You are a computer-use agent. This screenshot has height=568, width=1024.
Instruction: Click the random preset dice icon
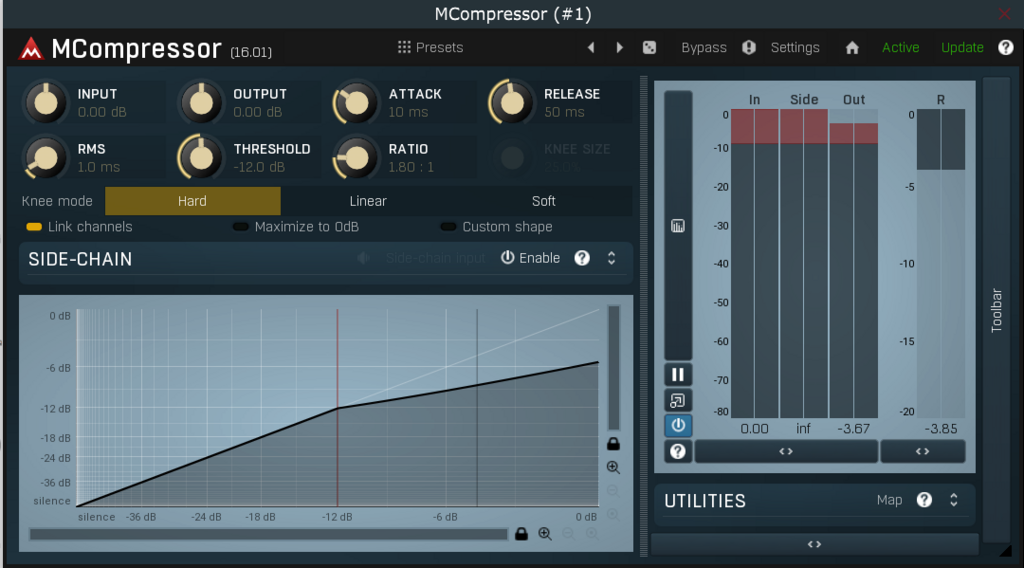coord(649,48)
